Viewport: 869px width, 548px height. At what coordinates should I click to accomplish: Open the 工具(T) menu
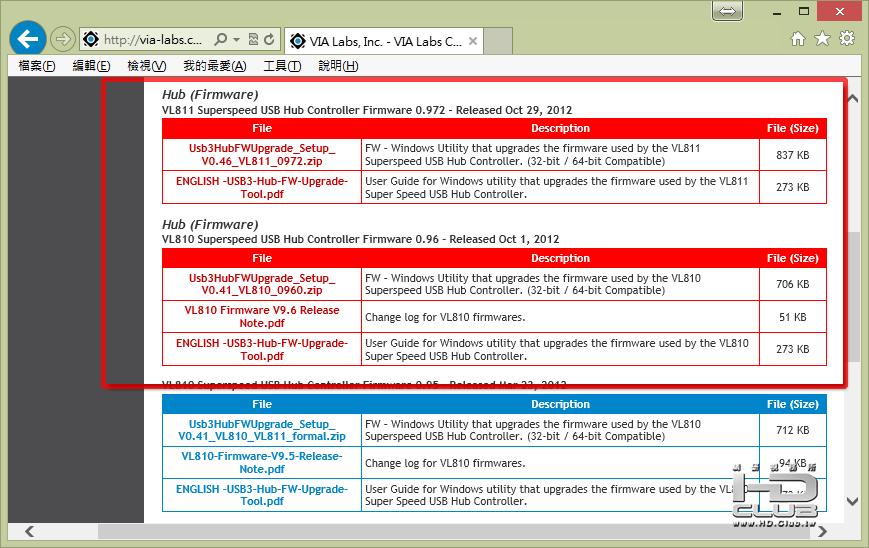pyautogui.click(x=282, y=66)
